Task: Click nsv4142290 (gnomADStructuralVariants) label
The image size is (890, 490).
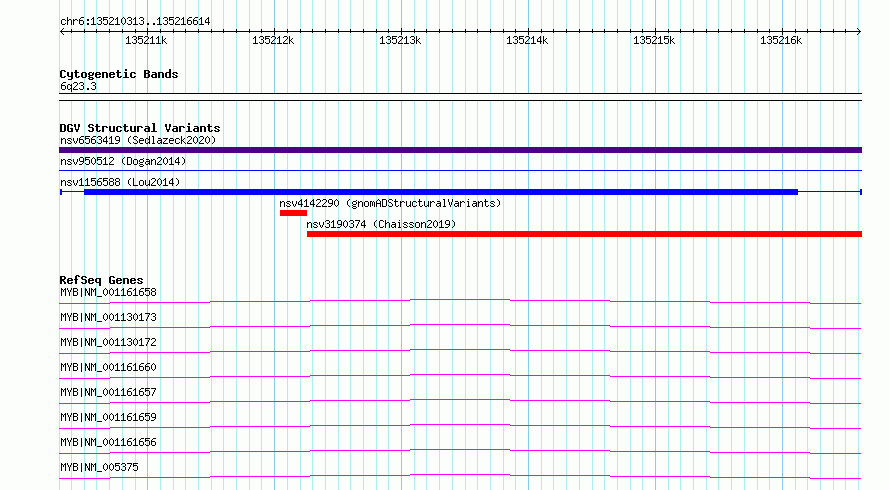Action: [x=390, y=203]
